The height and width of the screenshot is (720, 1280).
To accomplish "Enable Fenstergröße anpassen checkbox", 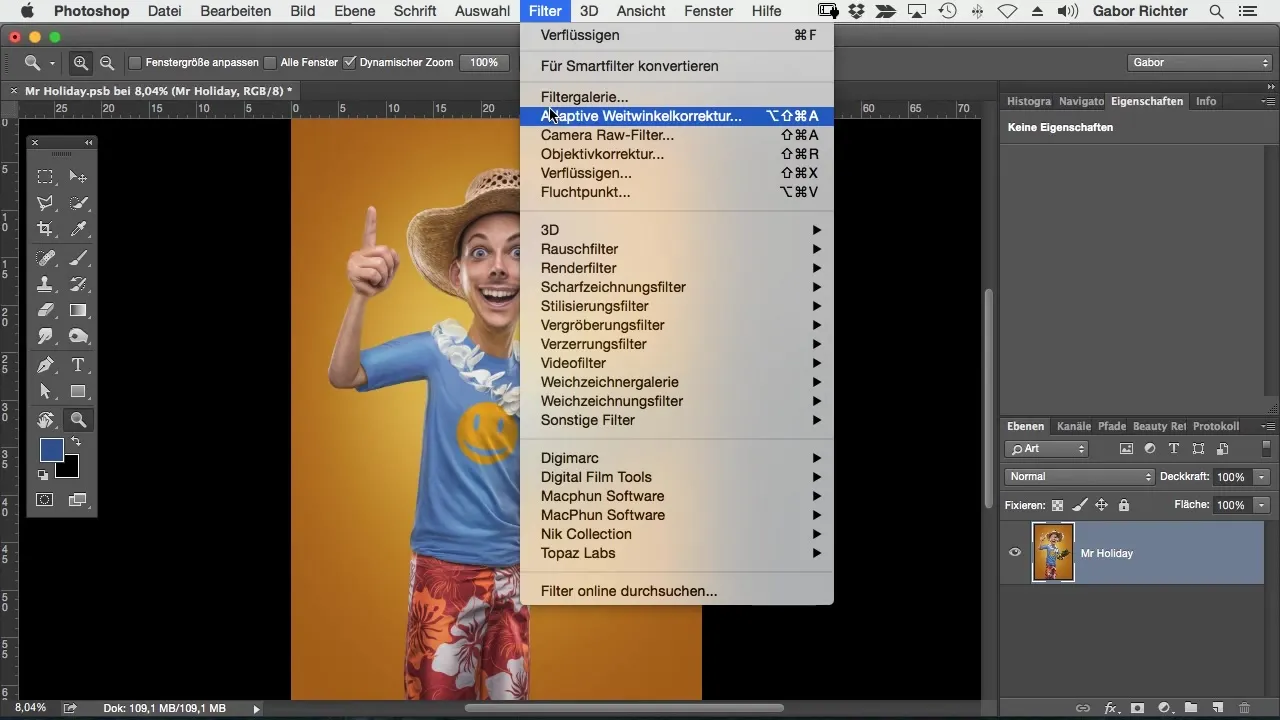I will (135, 62).
